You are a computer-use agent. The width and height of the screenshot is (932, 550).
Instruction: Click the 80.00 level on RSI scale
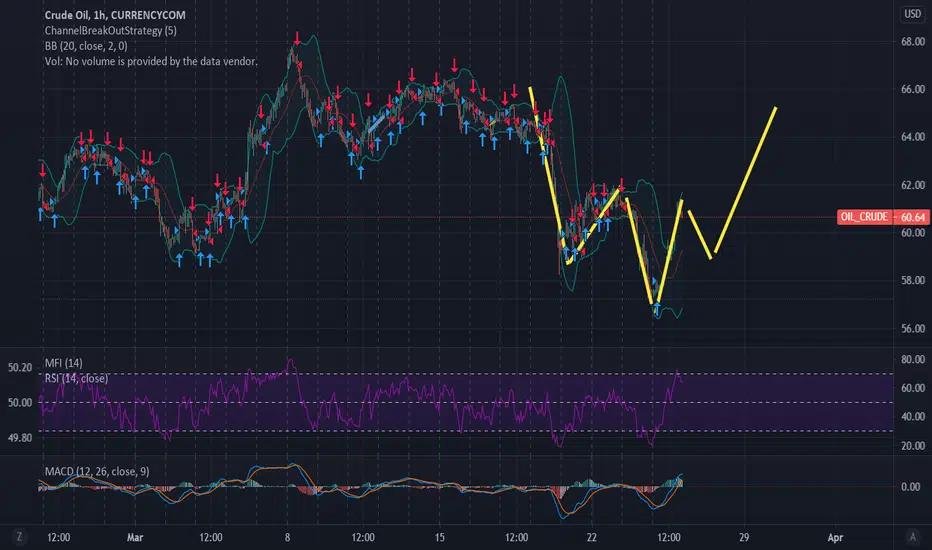913,359
